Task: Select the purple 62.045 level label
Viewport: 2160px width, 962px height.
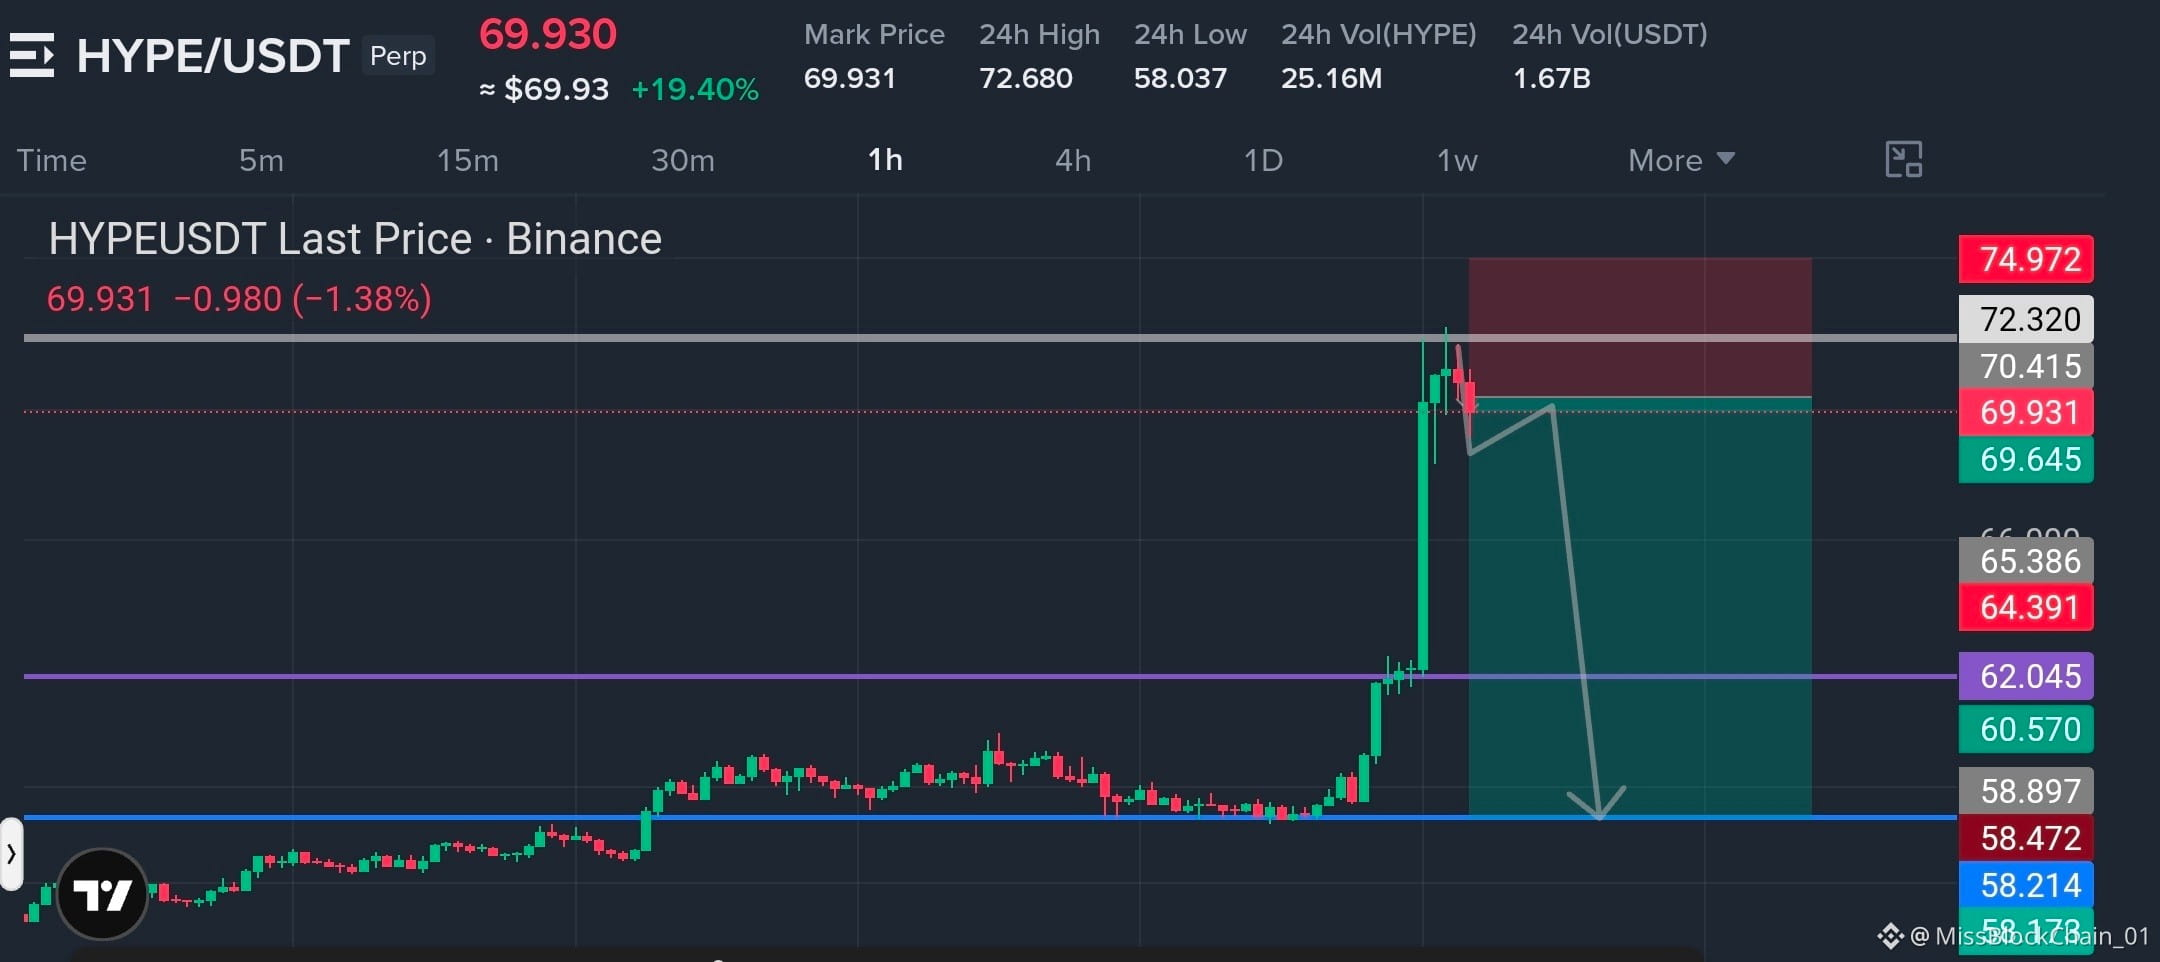Action: coord(2026,676)
